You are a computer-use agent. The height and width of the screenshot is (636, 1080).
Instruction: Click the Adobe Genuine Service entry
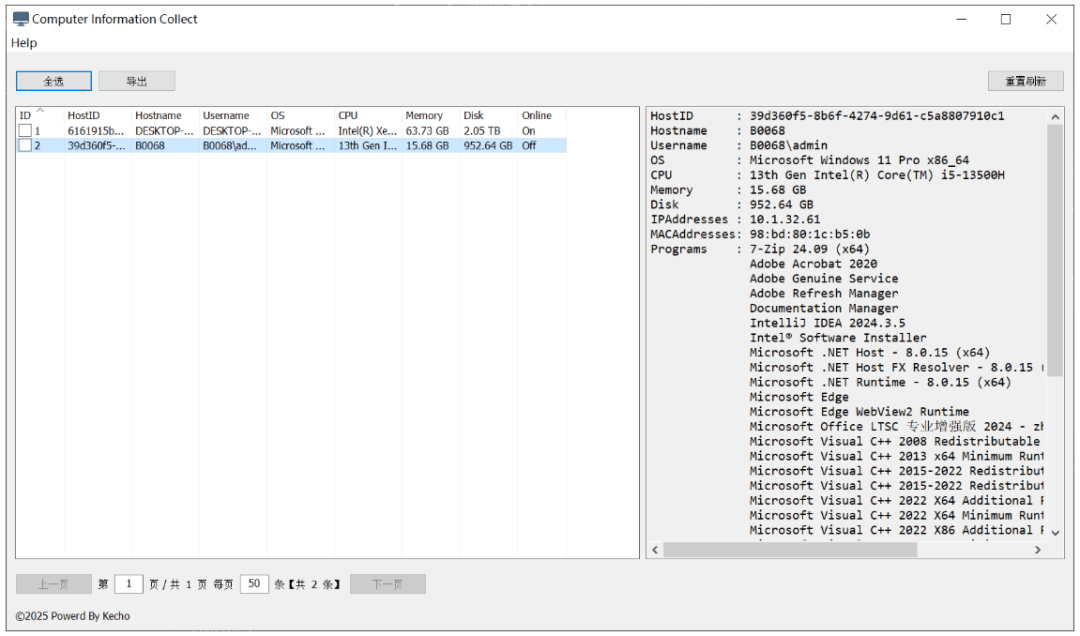coord(824,279)
